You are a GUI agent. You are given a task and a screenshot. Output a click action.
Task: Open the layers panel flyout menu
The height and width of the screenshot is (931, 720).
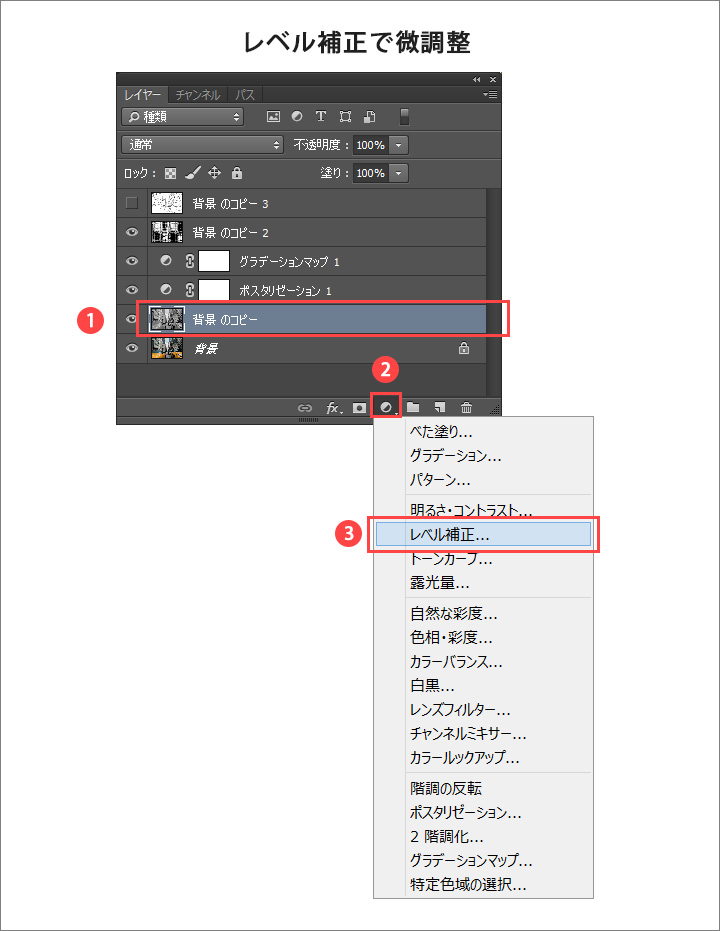pos(490,94)
